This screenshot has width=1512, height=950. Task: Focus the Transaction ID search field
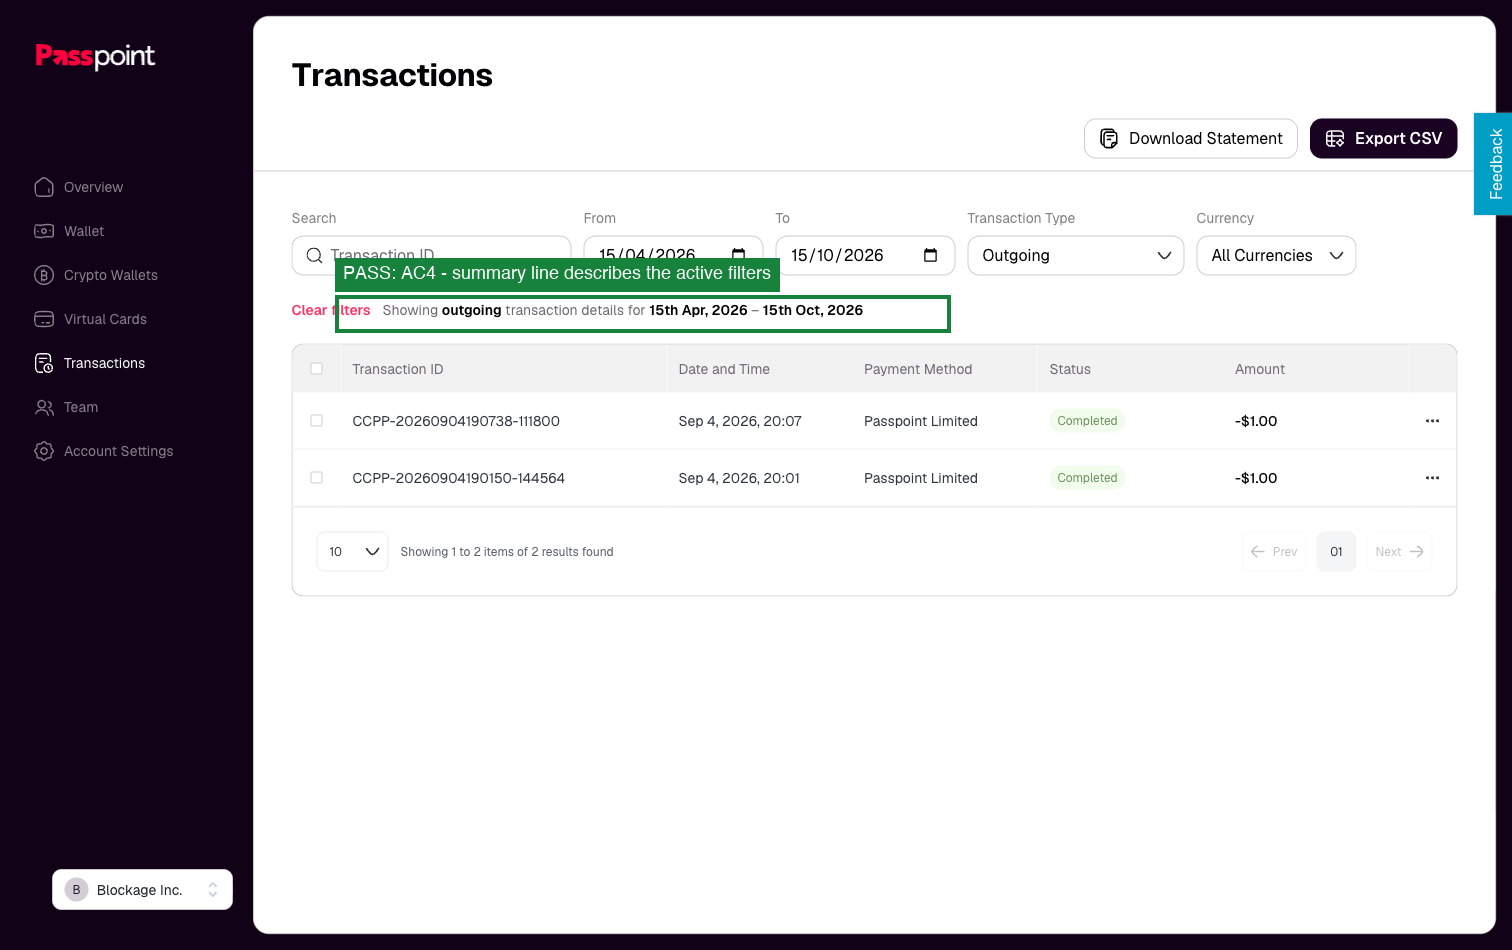pyautogui.click(x=431, y=255)
